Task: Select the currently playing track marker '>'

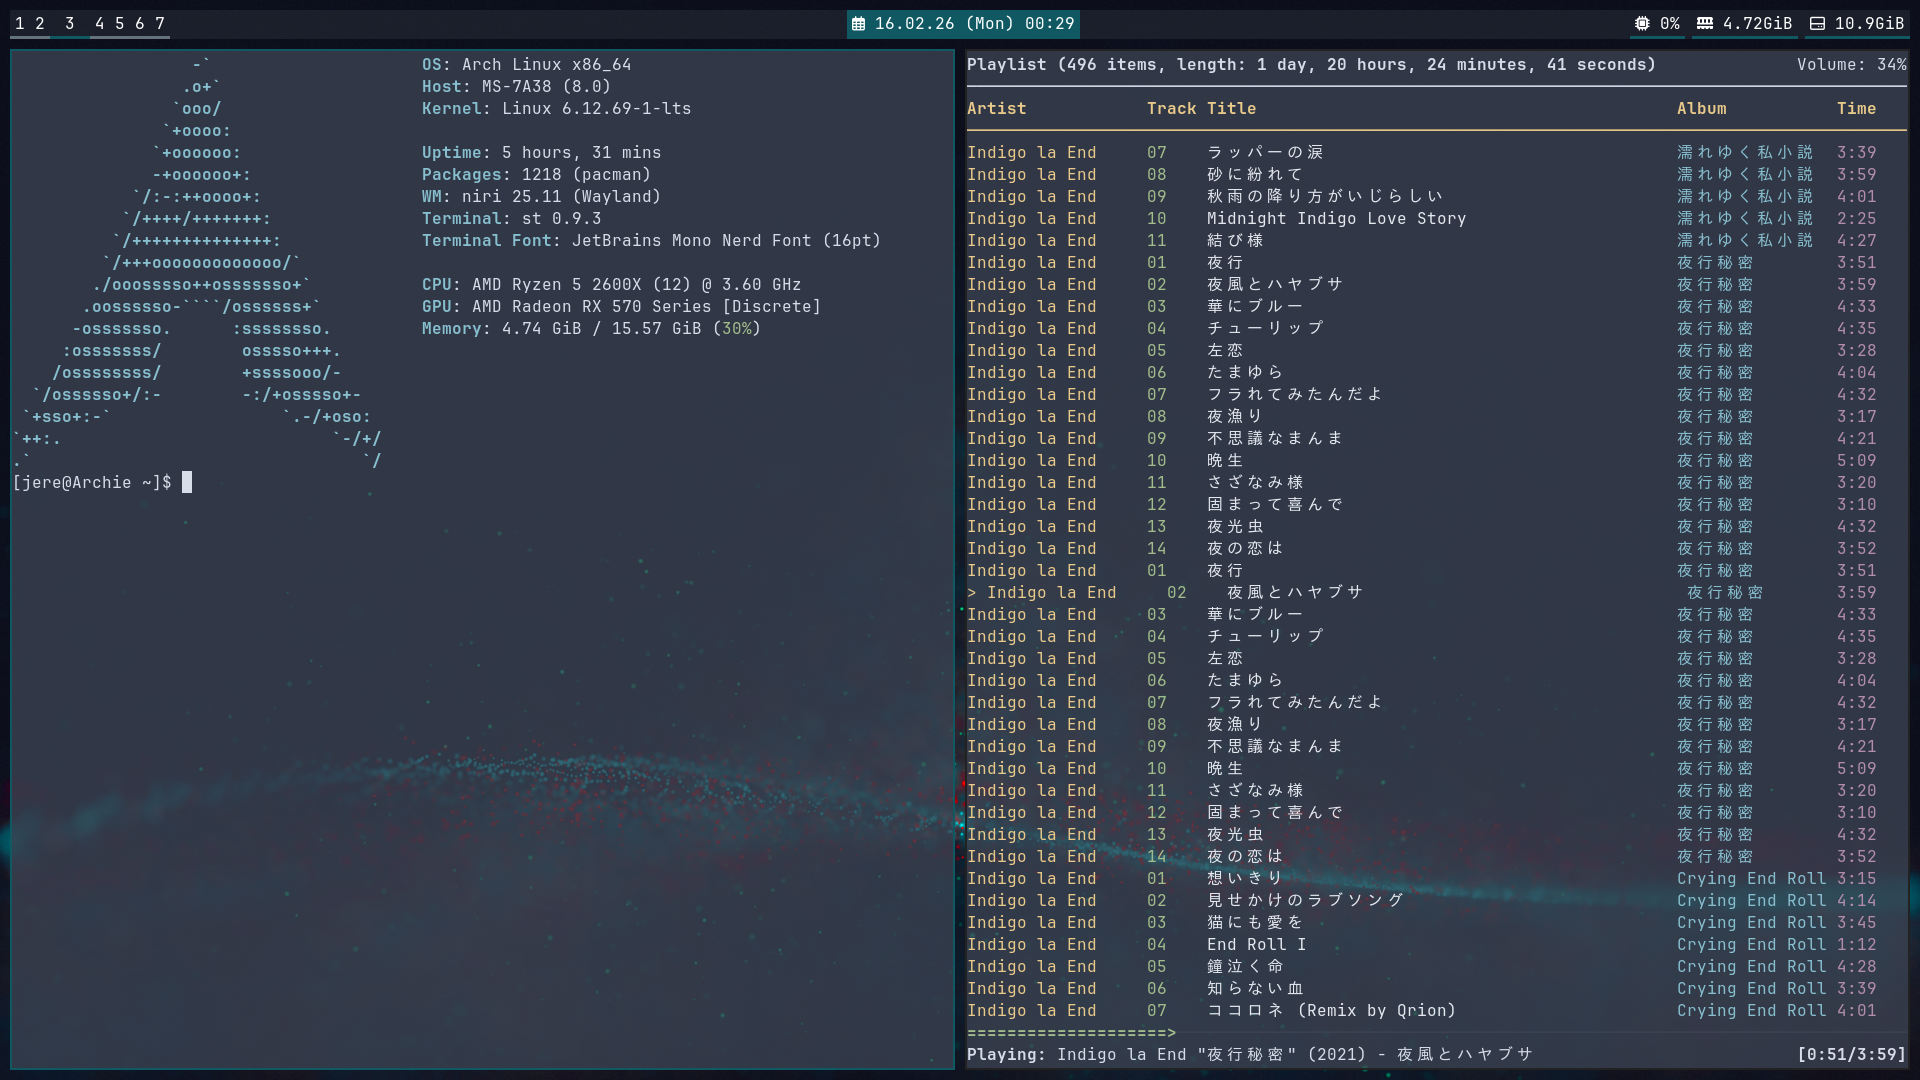Action: point(972,593)
